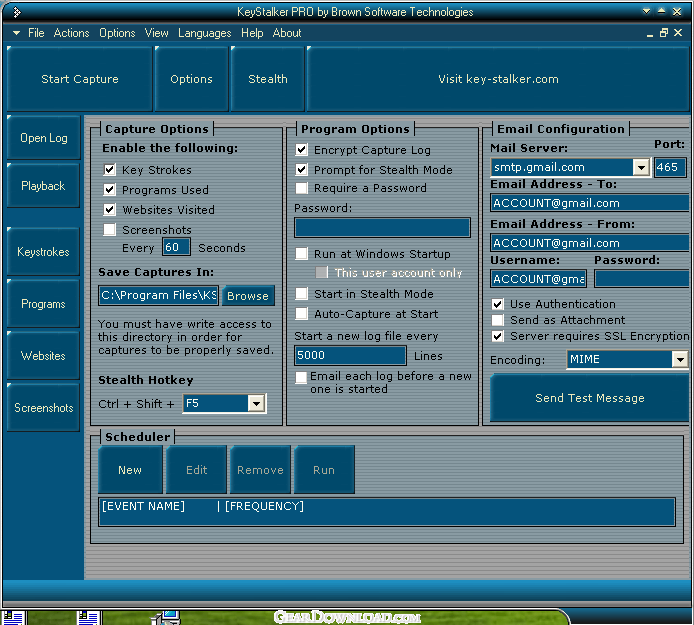
Task: Create a New scheduler event
Action: (x=130, y=470)
